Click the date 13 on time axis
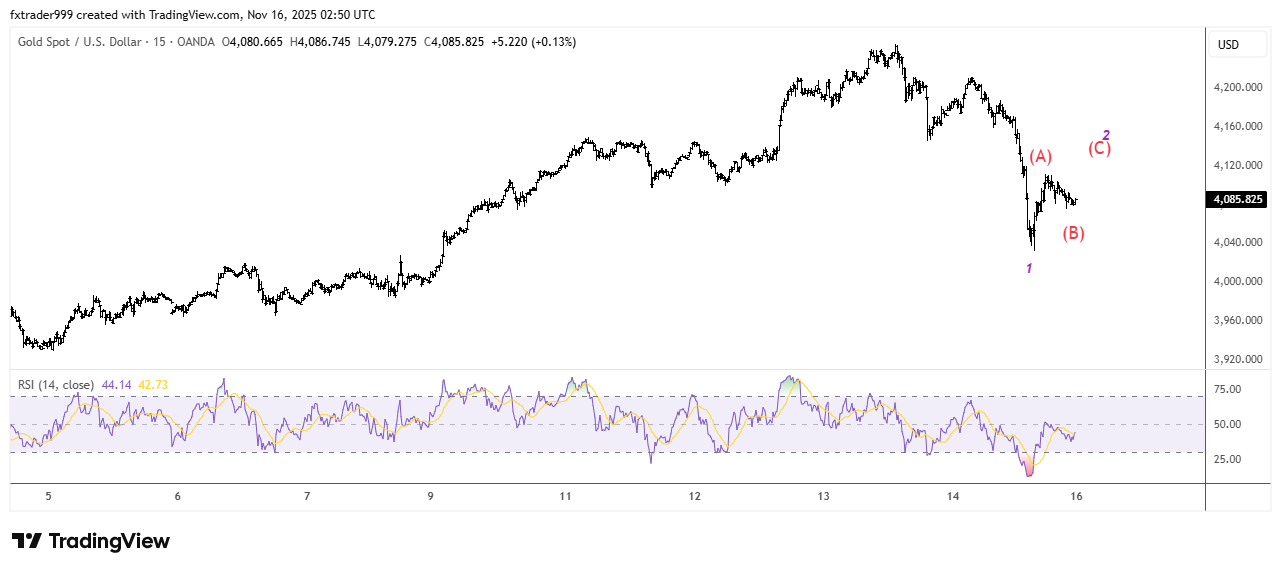Viewport: 1281px width, 571px height. [823, 497]
